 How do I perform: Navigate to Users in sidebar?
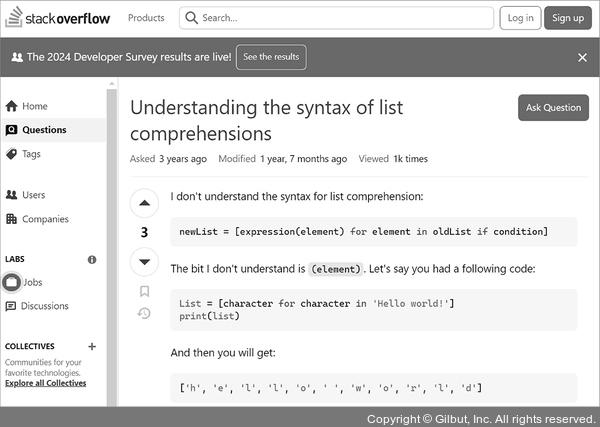pyautogui.click(x=33, y=195)
